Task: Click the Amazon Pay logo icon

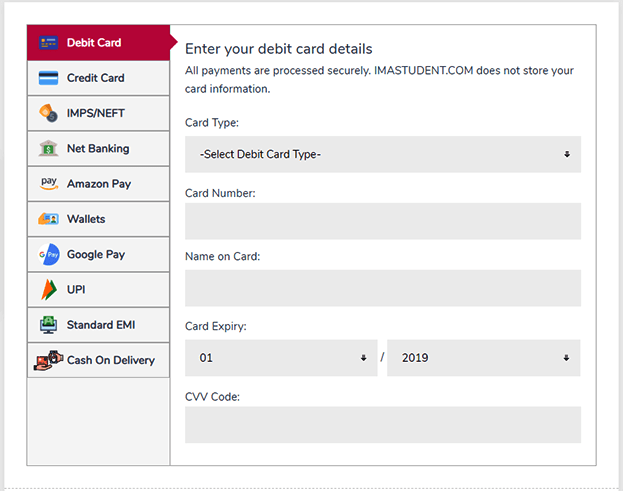Action: coord(49,184)
